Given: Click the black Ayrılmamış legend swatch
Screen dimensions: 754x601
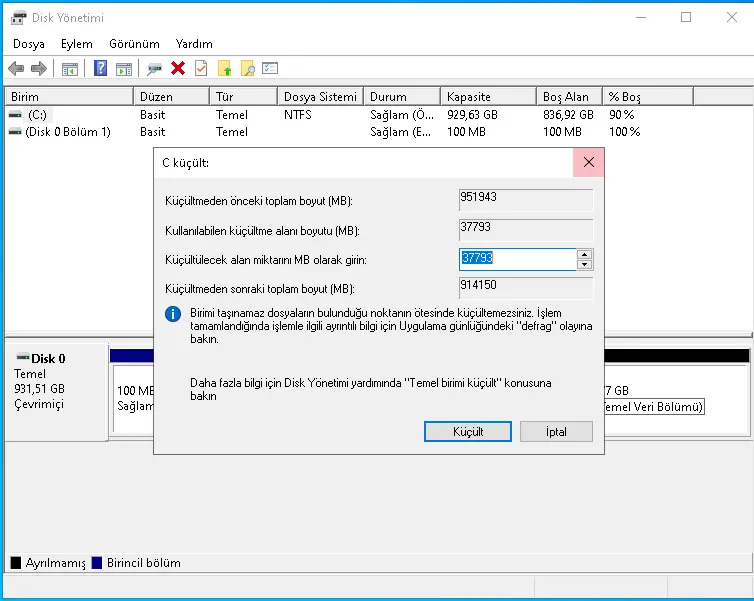Looking at the screenshot, I should click(16, 563).
